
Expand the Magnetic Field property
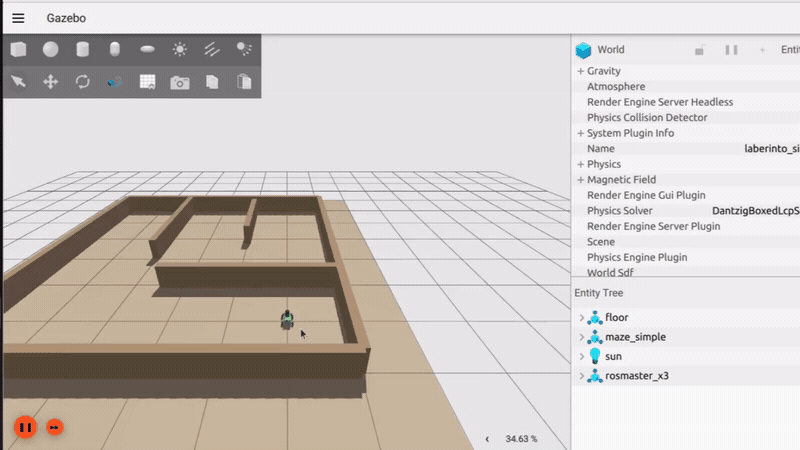pyautogui.click(x=581, y=180)
